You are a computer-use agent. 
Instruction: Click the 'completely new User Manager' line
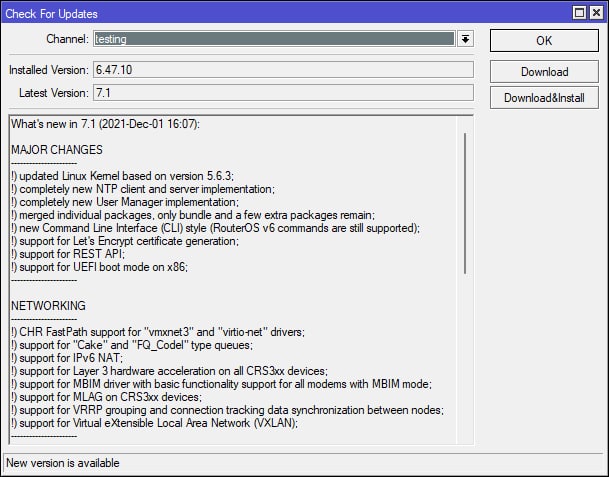pos(125,202)
